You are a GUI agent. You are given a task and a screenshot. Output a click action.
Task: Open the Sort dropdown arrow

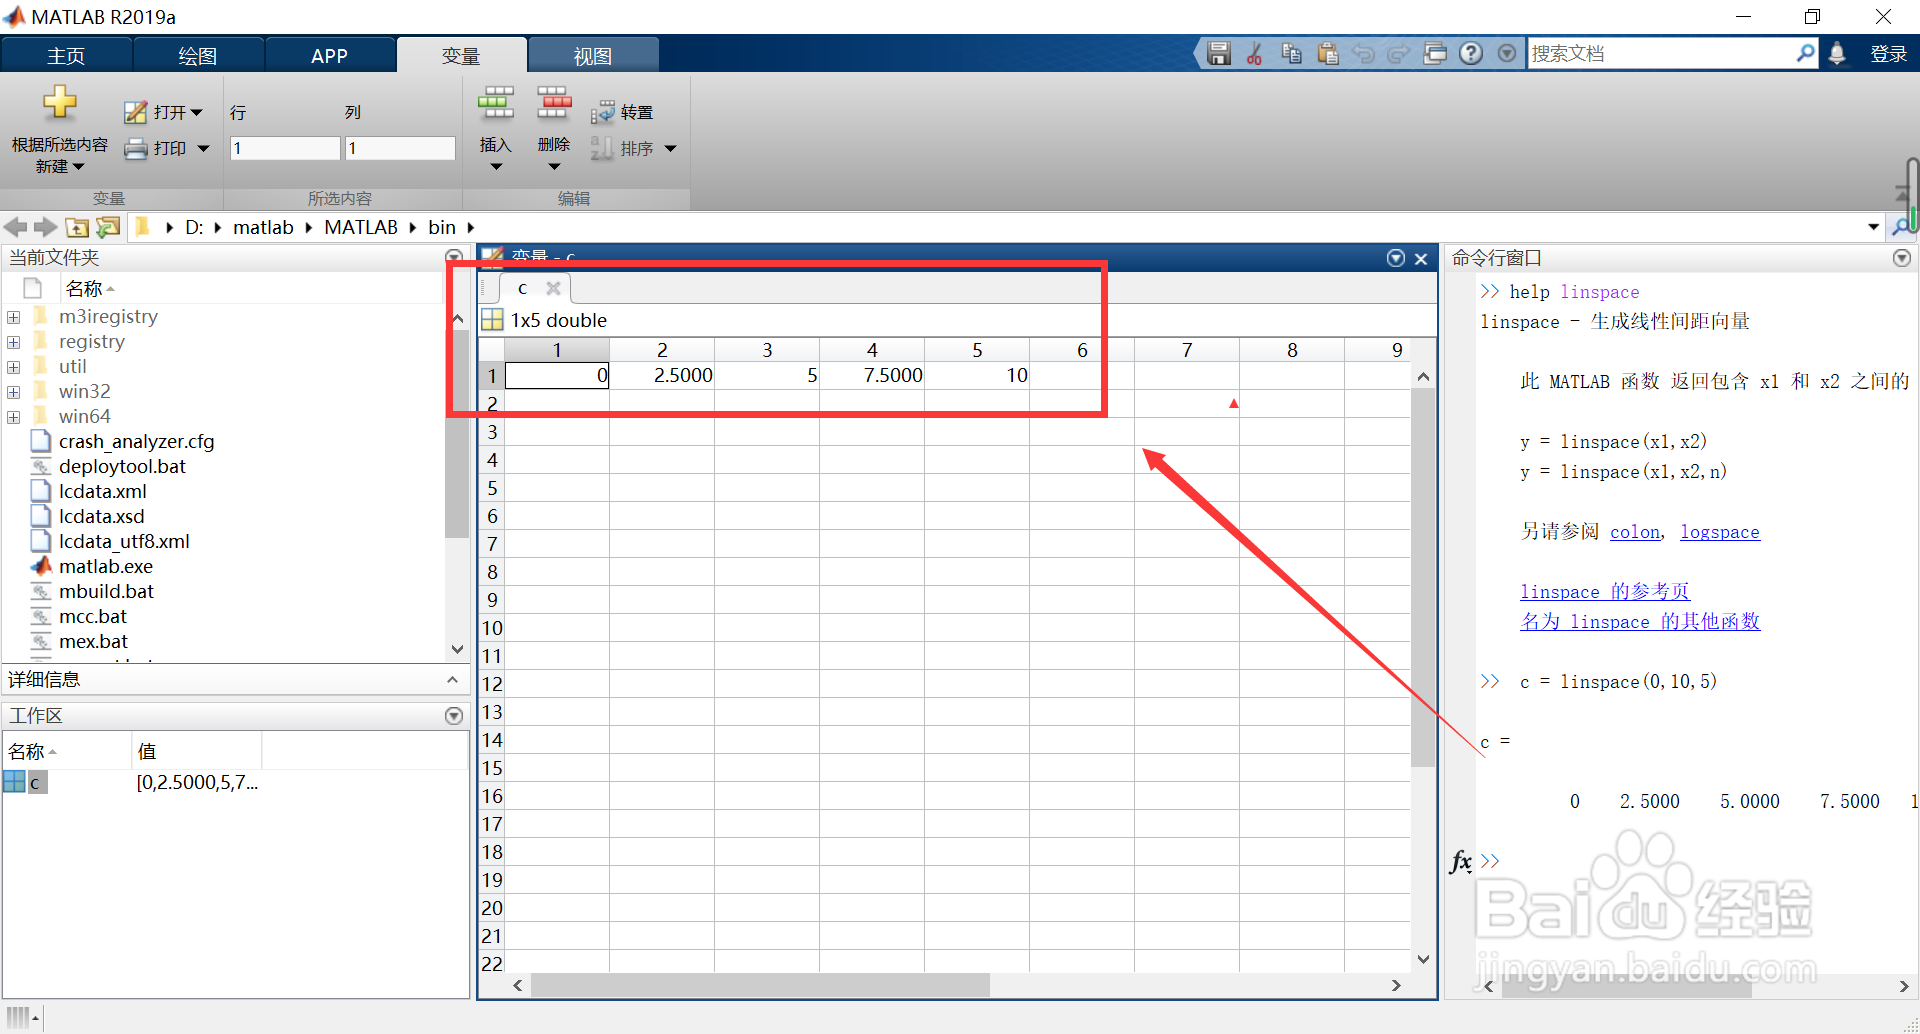pyautogui.click(x=671, y=148)
